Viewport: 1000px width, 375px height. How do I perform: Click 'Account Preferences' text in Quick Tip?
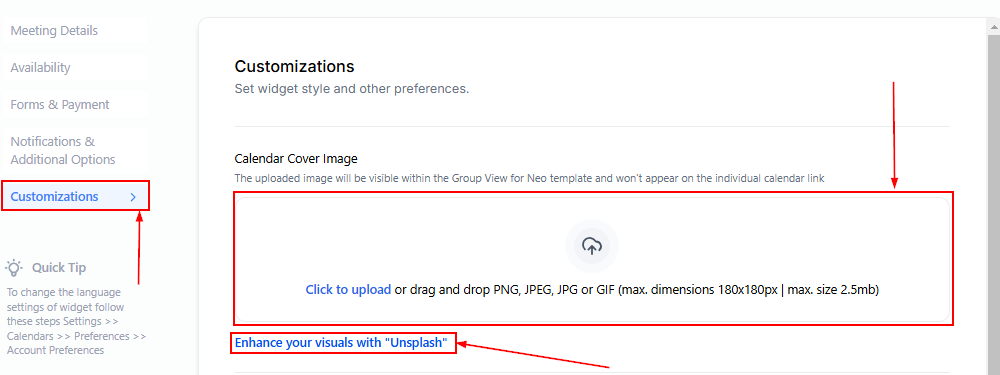tap(55, 350)
